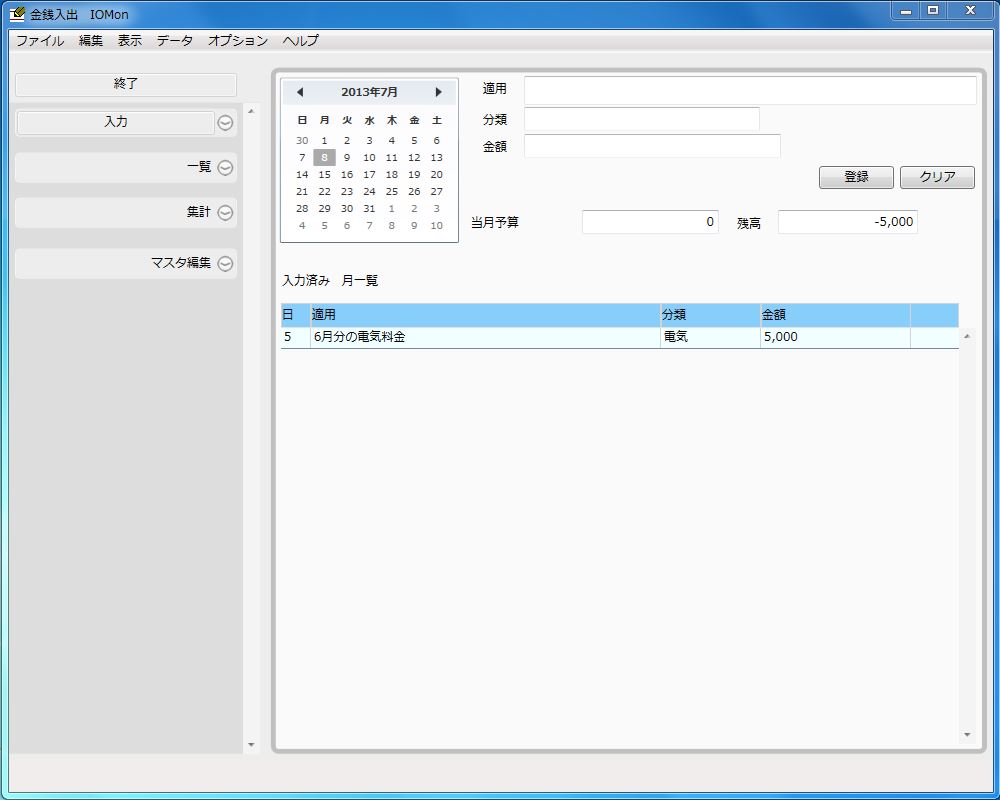
Task: Click the 分類 input field
Action: click(642, 119)
